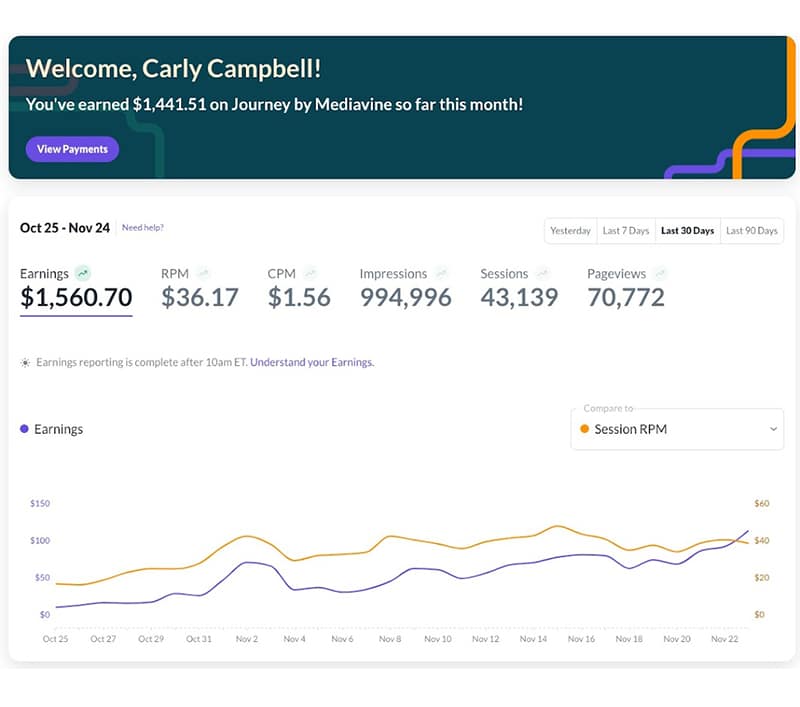Select the Yesterday date range
Image resolution: width=800 pixels, height=707 pixels.
[x=570, y=231]
